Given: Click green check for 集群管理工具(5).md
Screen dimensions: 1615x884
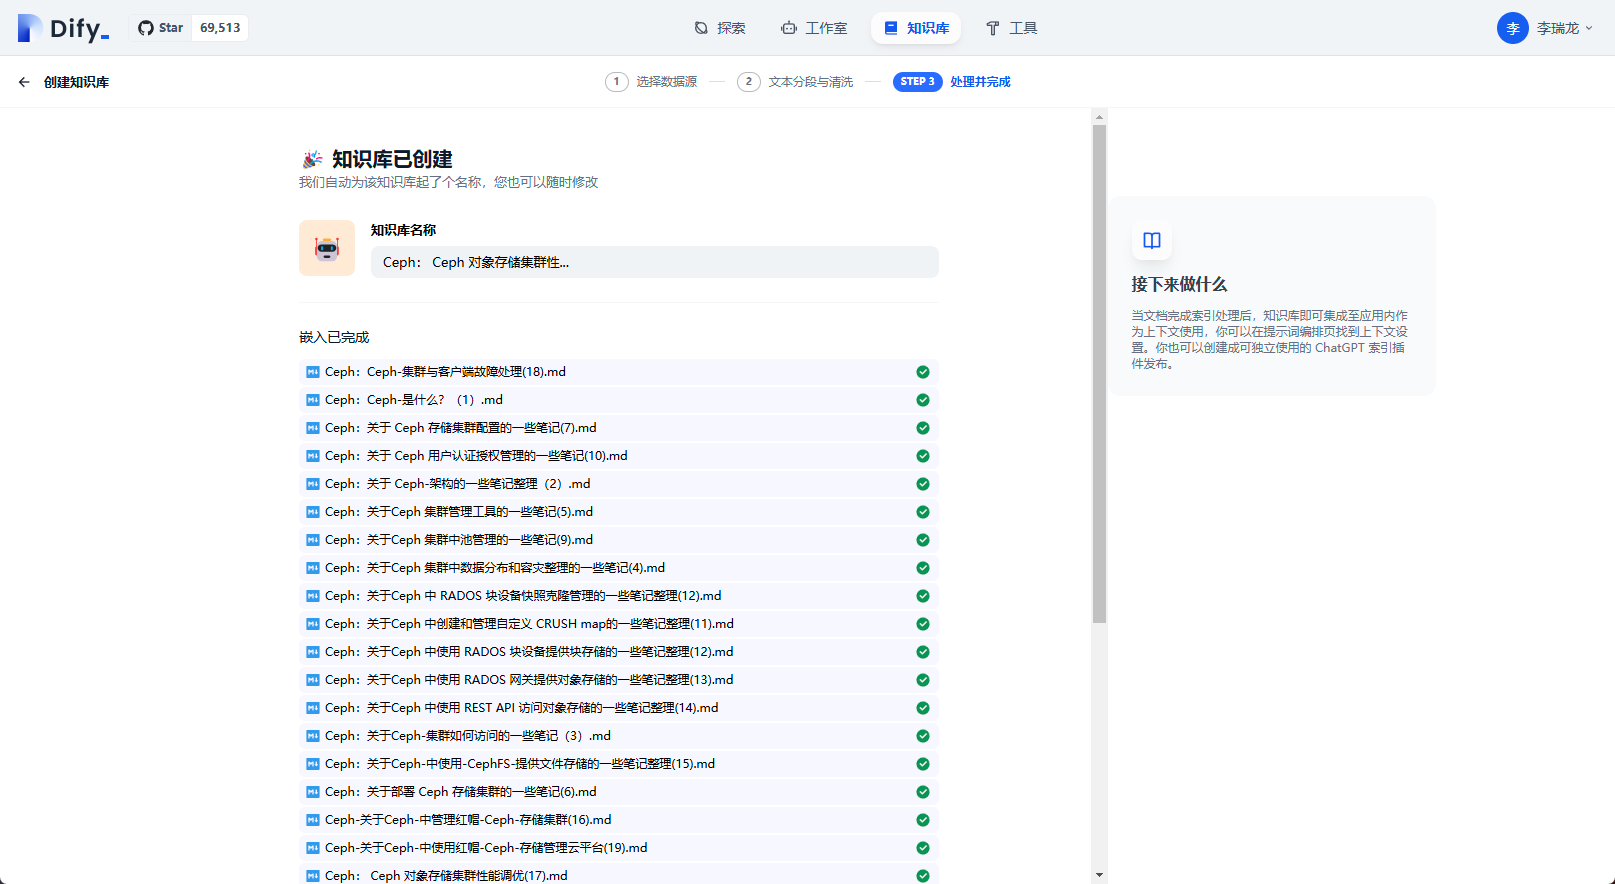Looking at the screenshot, I should [x=923, y=512].
